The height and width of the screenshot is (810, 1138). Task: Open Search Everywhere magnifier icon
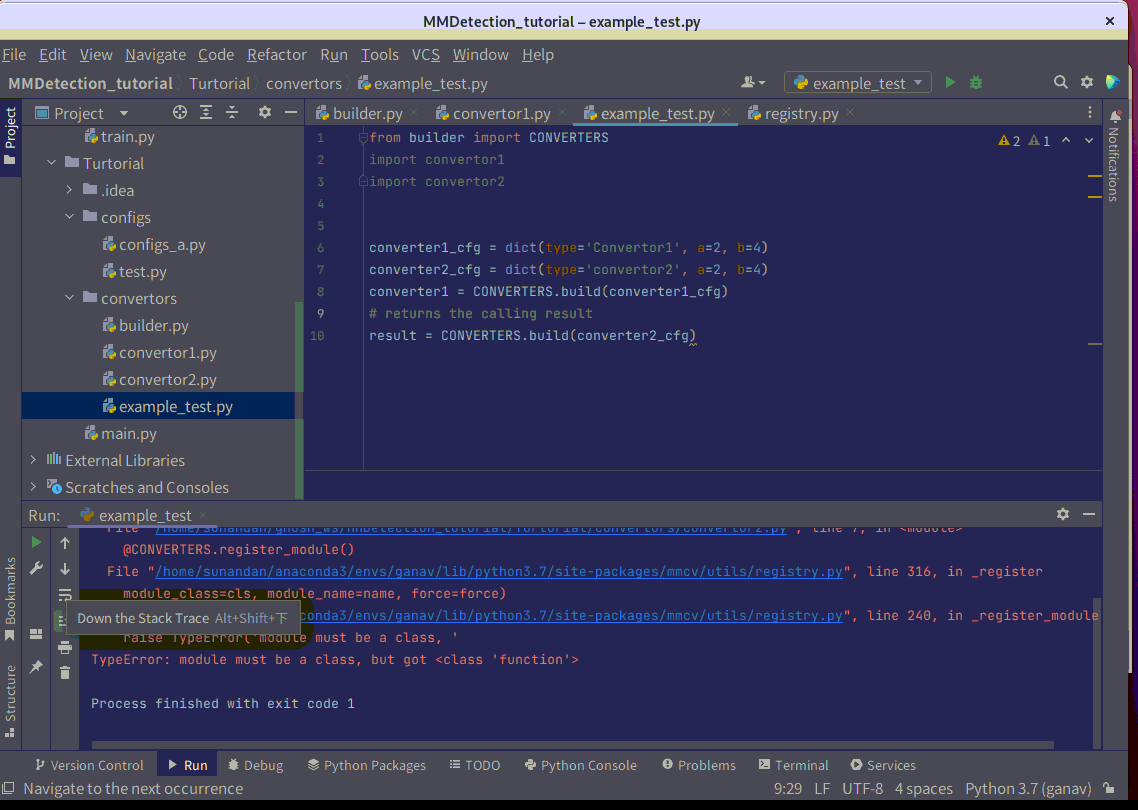1060,83
